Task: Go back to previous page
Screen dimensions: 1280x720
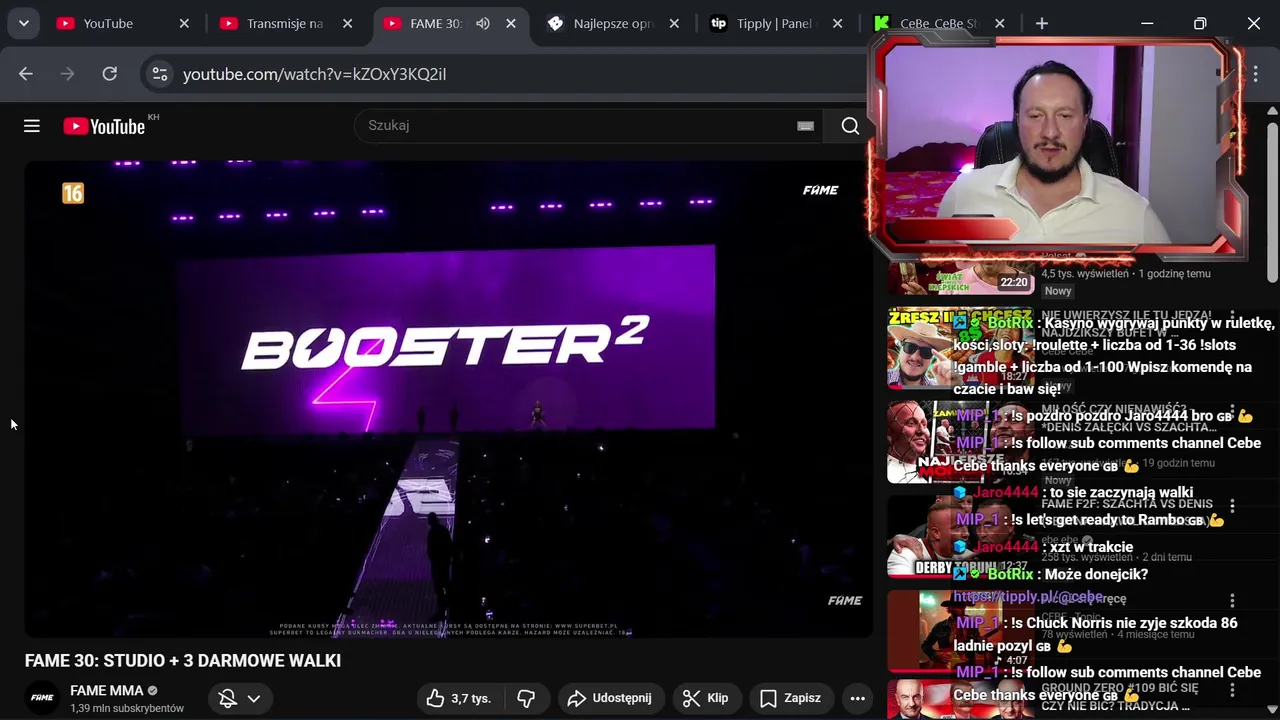Action: [26, 73]
